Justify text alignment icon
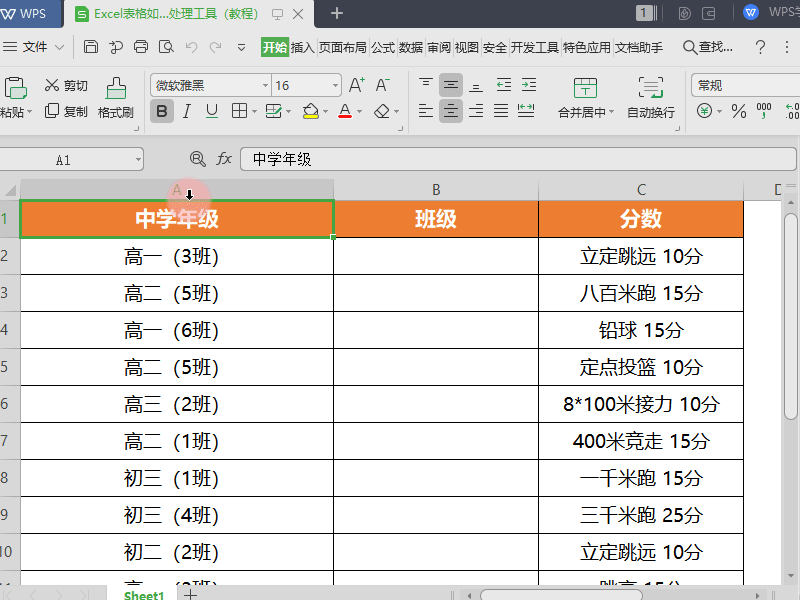This screenshot has width=800, height=600. [501, 111]
